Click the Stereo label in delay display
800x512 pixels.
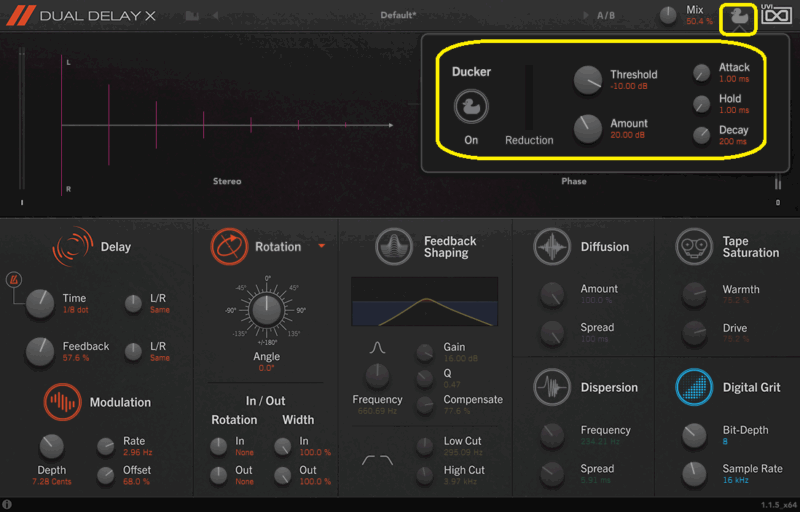tap(227, 181)
